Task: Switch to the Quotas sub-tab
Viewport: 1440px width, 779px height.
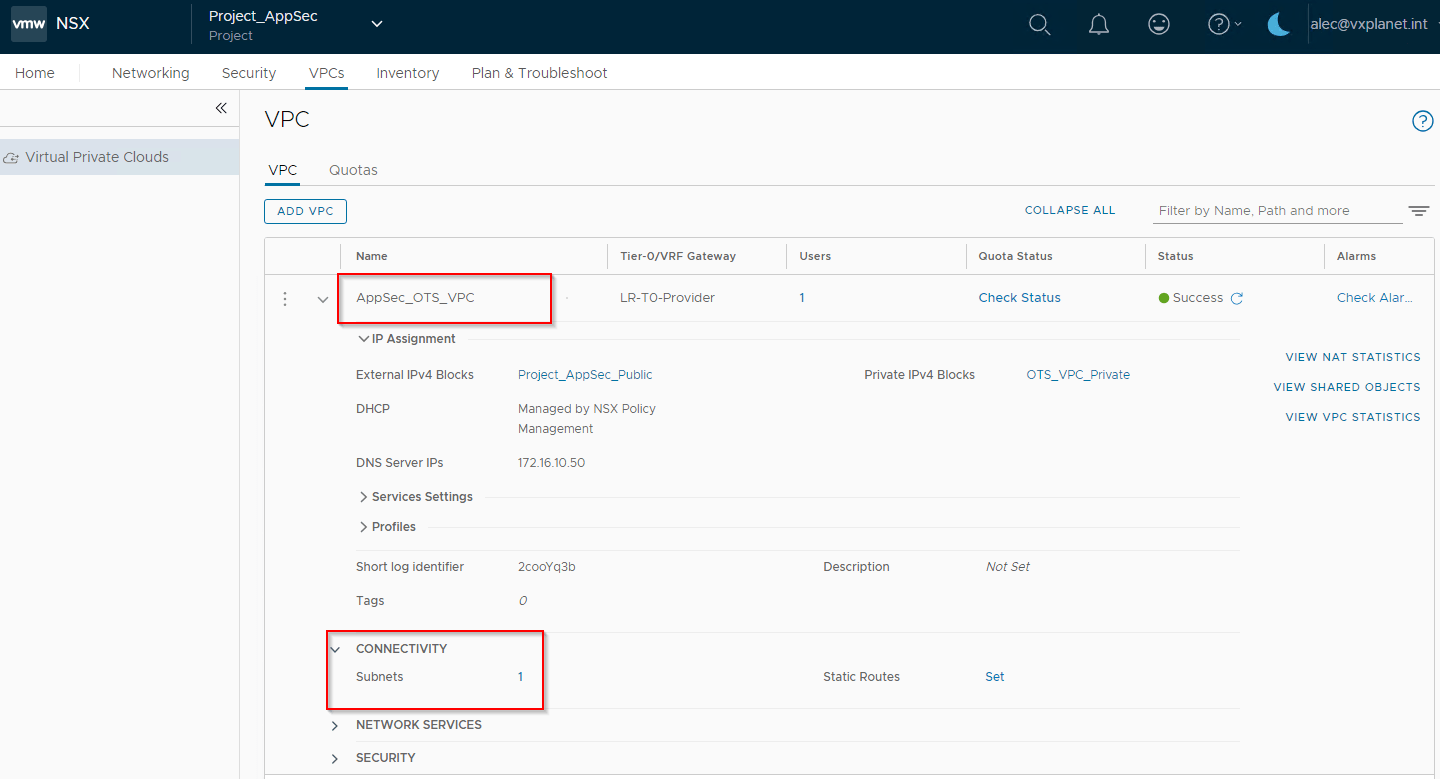Action: tap(354, 170)
